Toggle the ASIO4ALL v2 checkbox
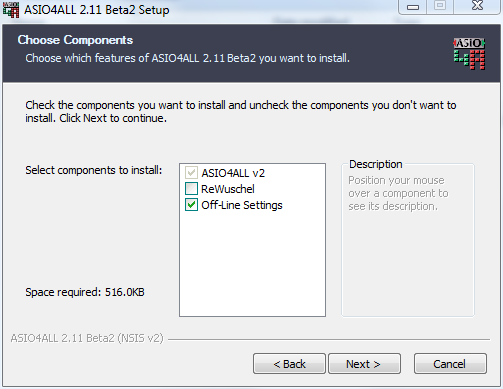The image size is (503, 389). [191, 173]
